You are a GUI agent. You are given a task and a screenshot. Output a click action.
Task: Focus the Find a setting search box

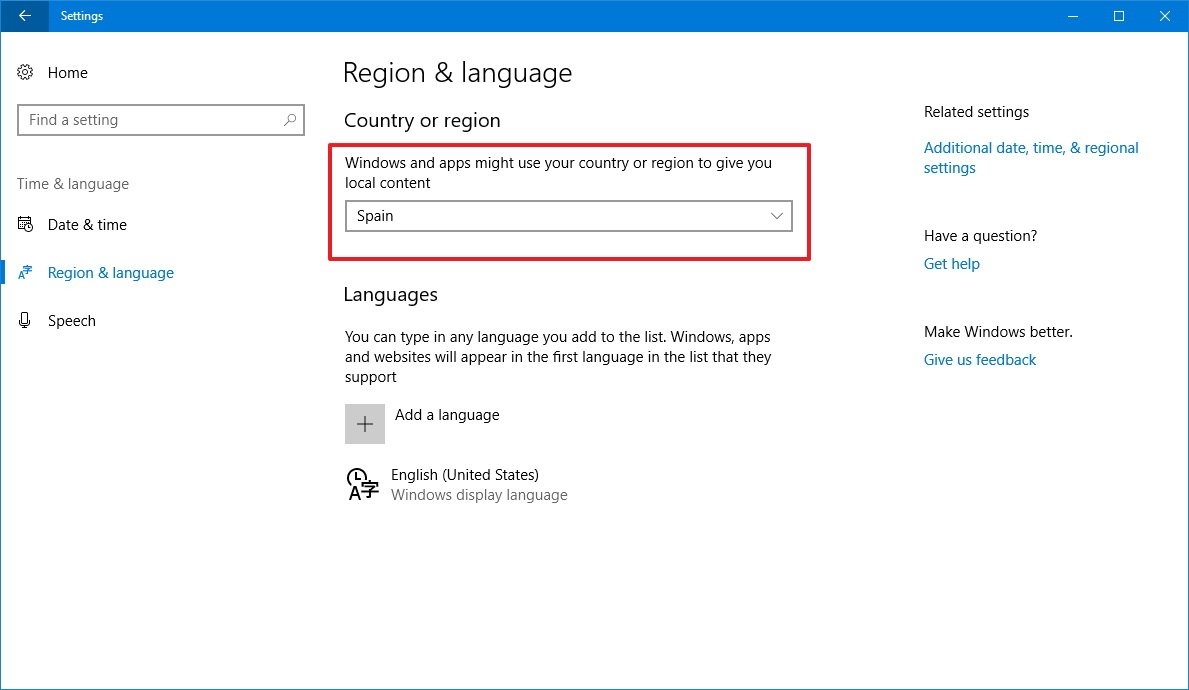[x=150, y=120]
